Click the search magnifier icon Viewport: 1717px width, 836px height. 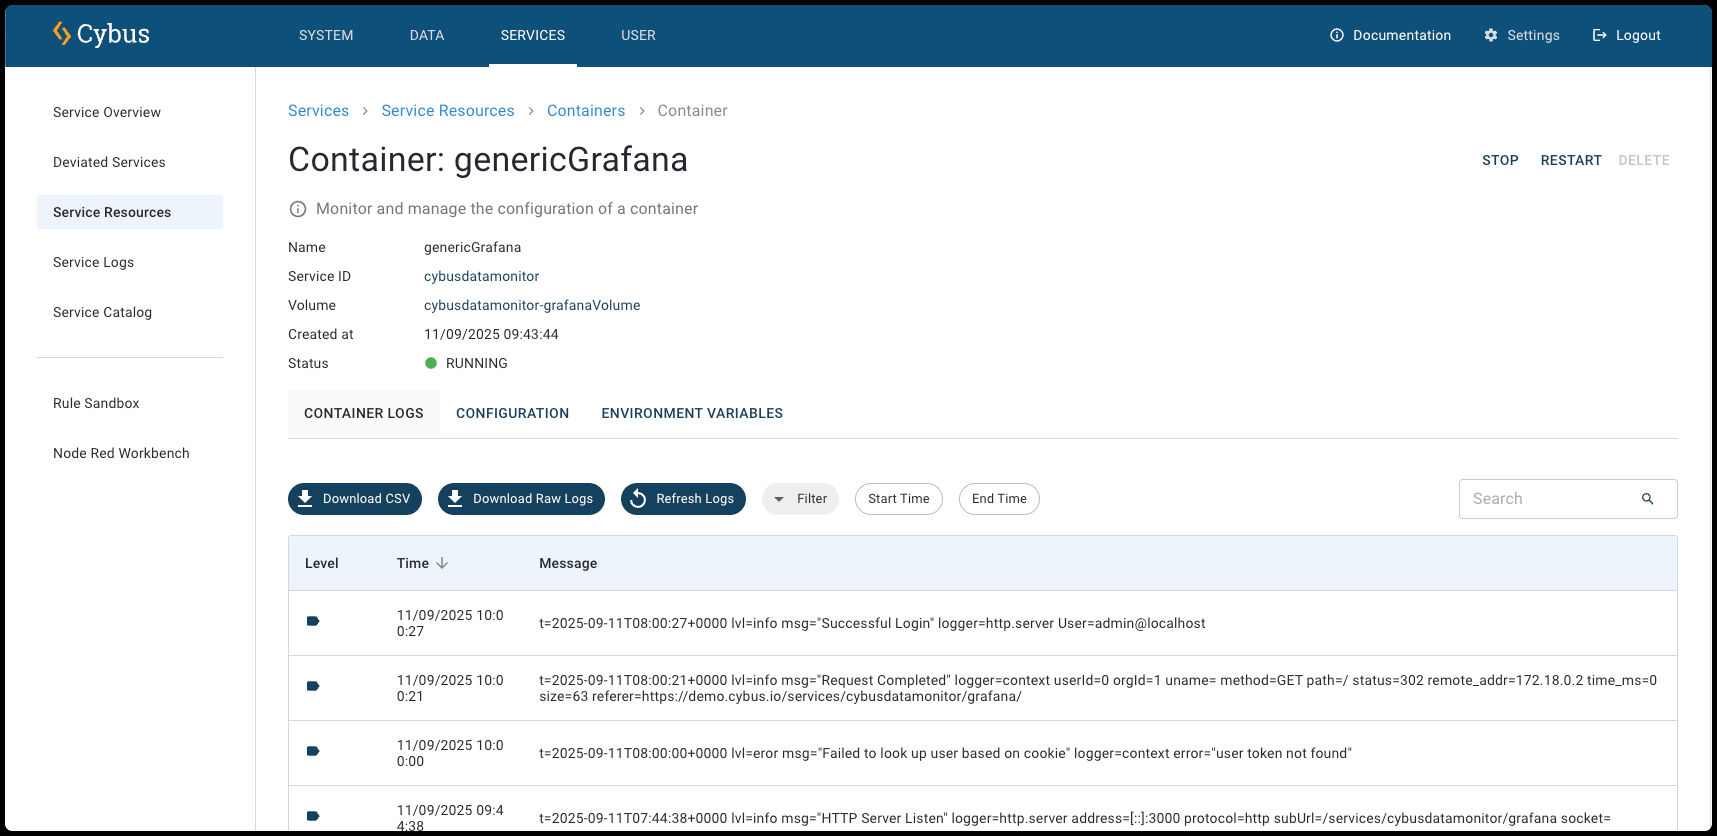(1647, 499)
